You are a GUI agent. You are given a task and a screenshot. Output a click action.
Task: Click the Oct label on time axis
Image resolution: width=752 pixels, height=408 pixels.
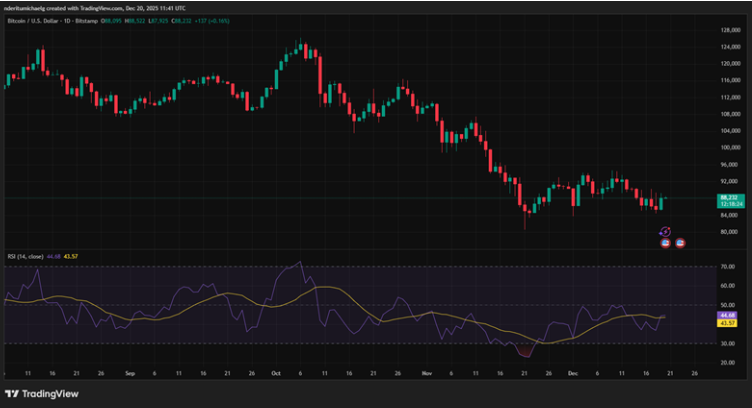(275, 371)
